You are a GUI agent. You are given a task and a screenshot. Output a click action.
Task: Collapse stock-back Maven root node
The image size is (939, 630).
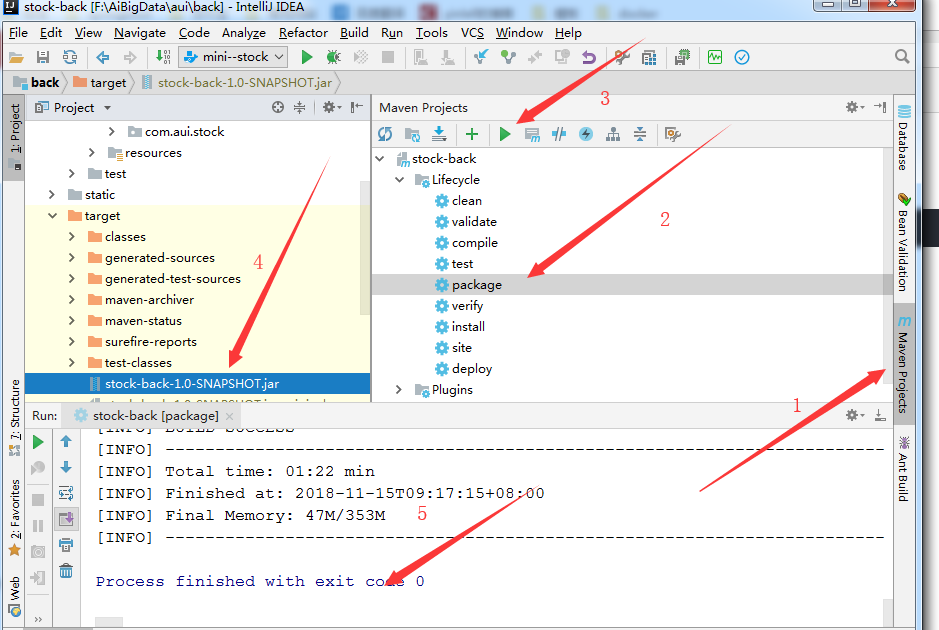tap(380, 159)
